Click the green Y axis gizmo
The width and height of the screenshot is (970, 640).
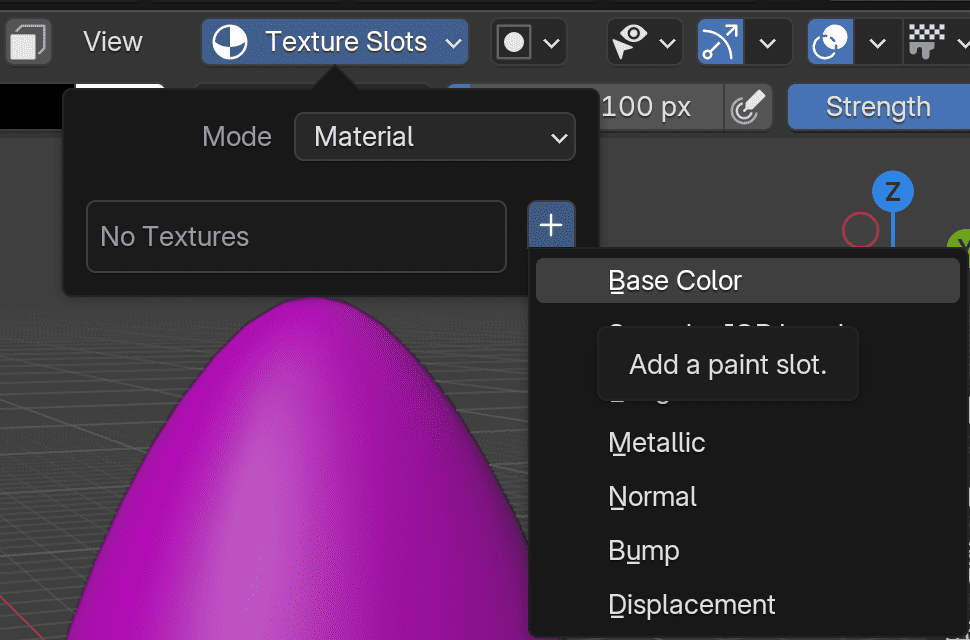click(x=959, y=242)
